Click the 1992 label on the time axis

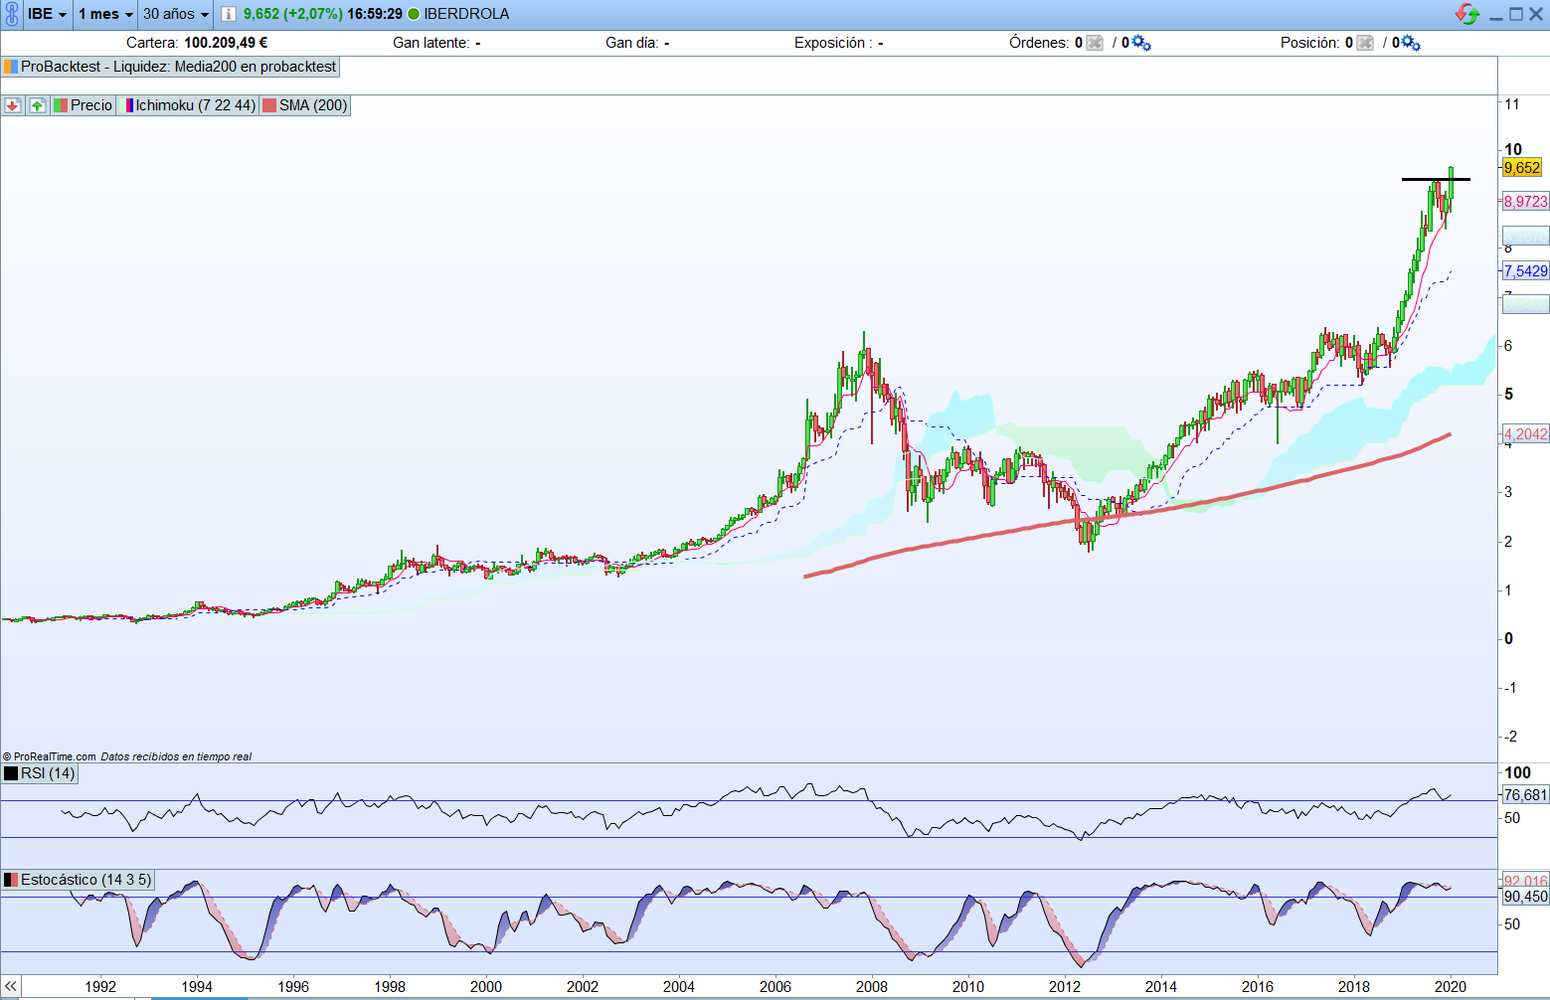click(x=100, y=987)
